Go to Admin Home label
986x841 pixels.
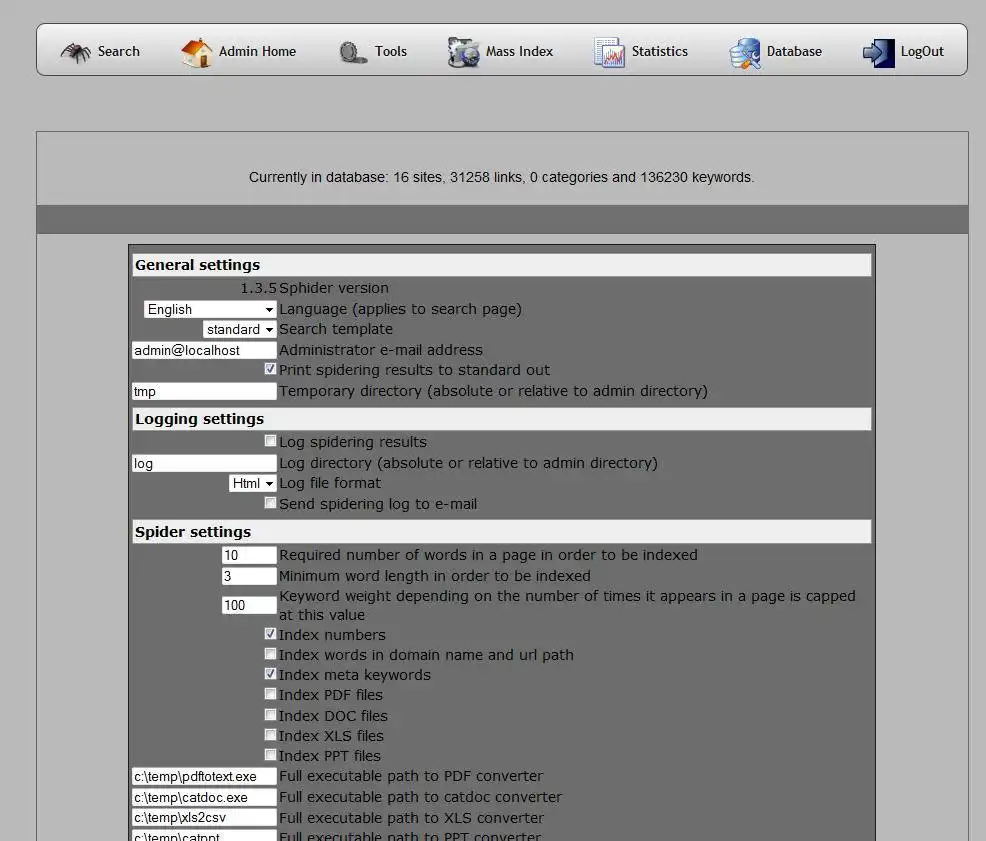click(257, 52)
